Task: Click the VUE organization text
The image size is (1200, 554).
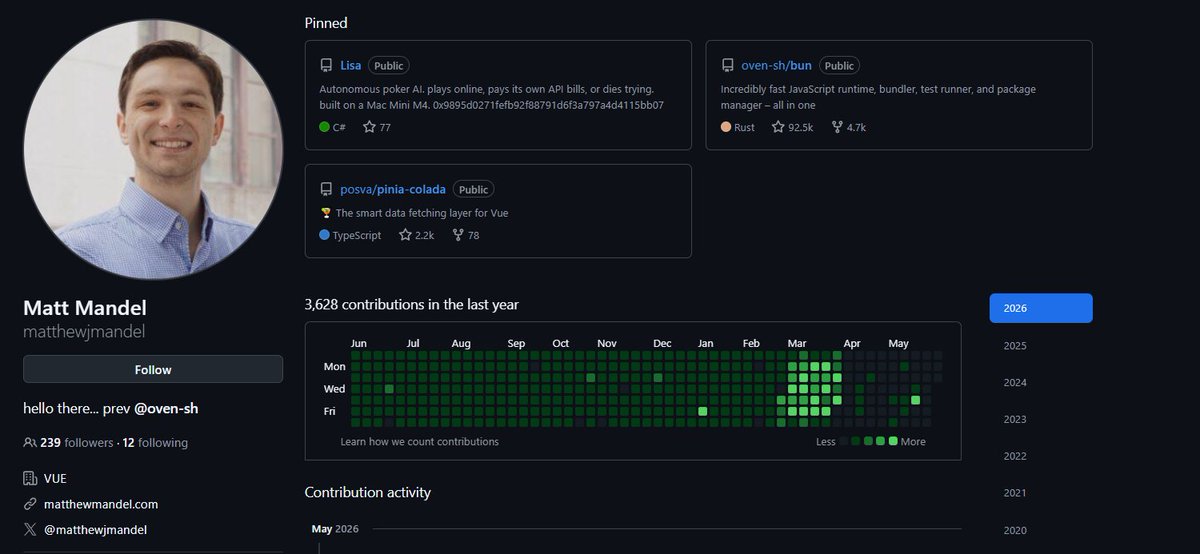Action: 55,479
